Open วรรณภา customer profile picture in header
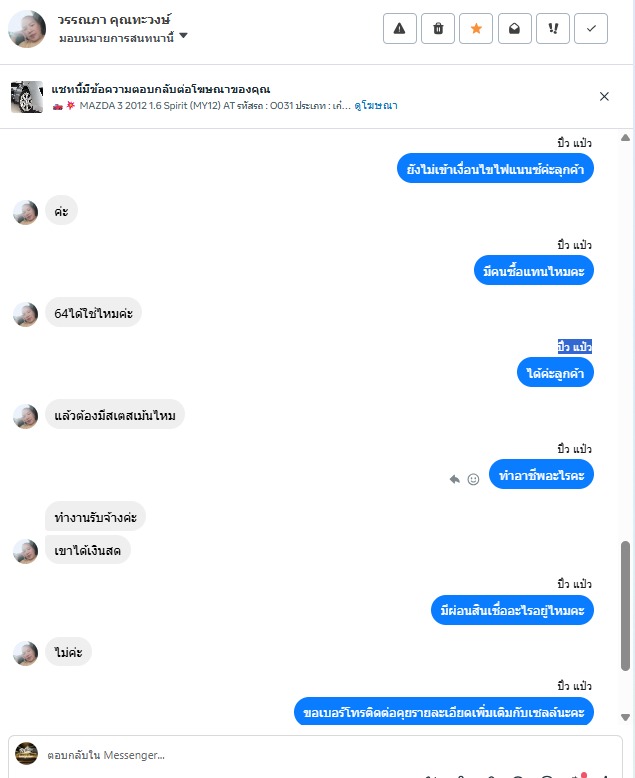 (x=27, y=29)
